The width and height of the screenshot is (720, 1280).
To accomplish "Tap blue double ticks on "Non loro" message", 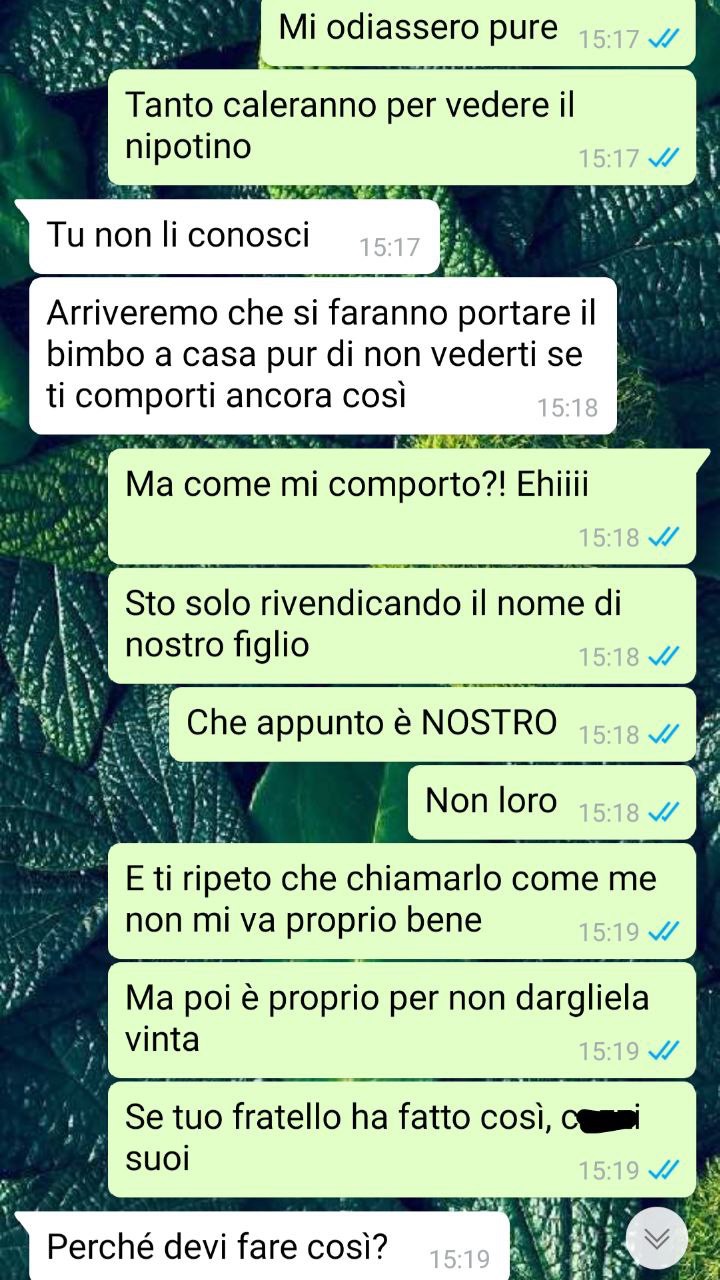I will coord(664,812).
